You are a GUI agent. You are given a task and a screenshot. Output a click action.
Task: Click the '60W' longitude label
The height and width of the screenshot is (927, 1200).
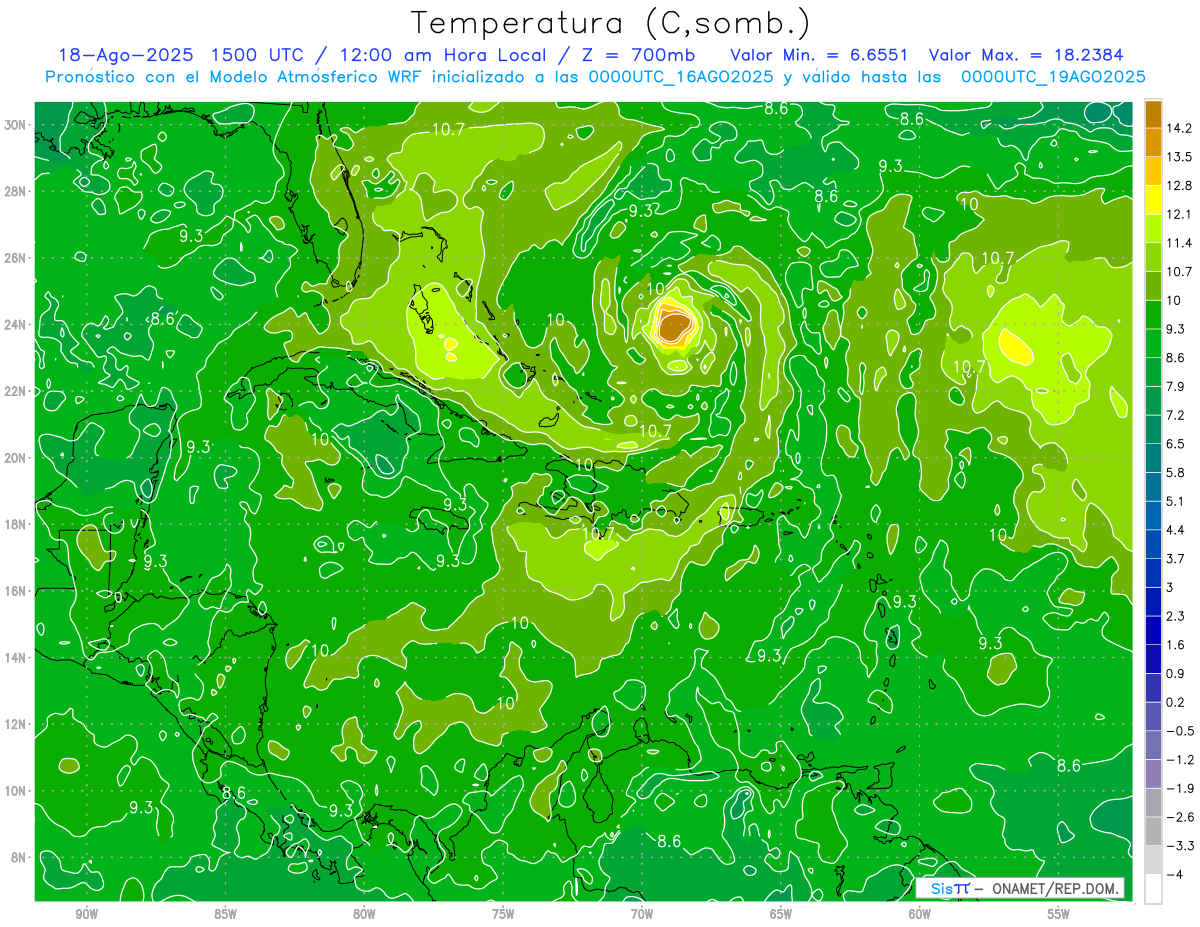920,915
